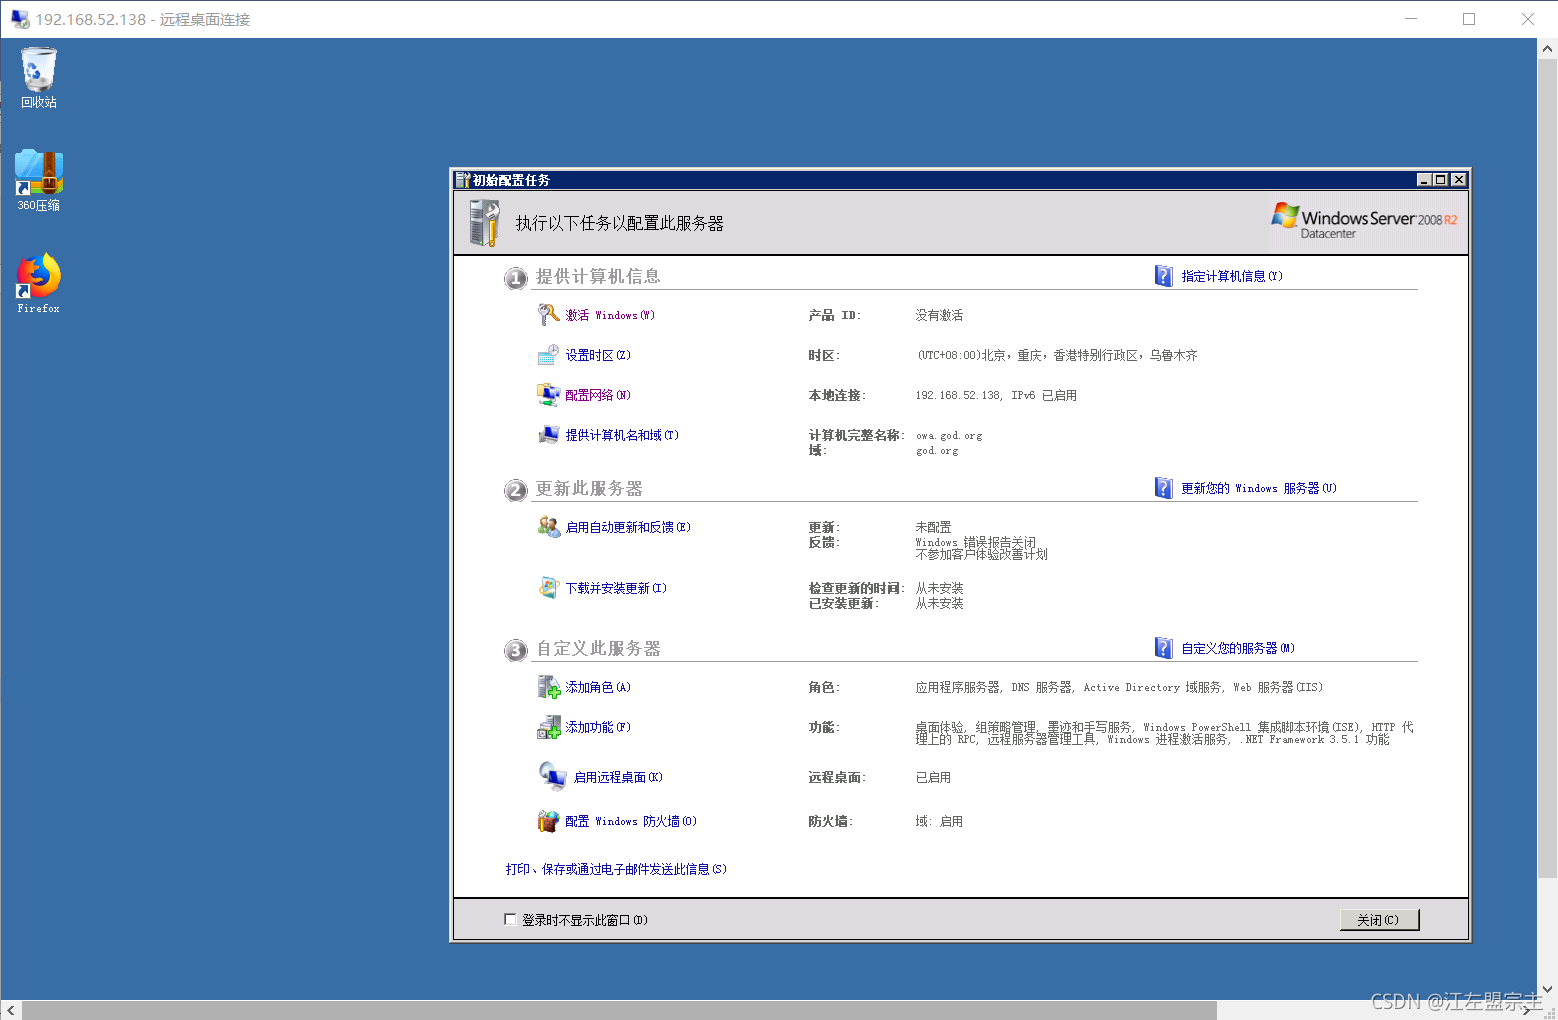Click the 启用远程桌面 icon
The image size is (1558, 1020).
pos(552,776)
